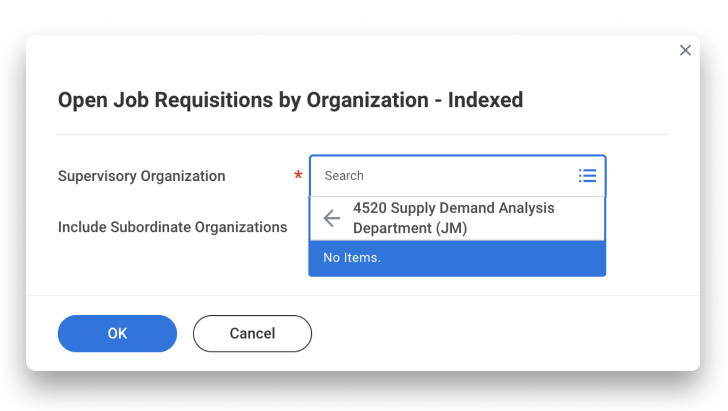Expand organization options via list icon
This screenshot has width=728, height=411.
587,176
